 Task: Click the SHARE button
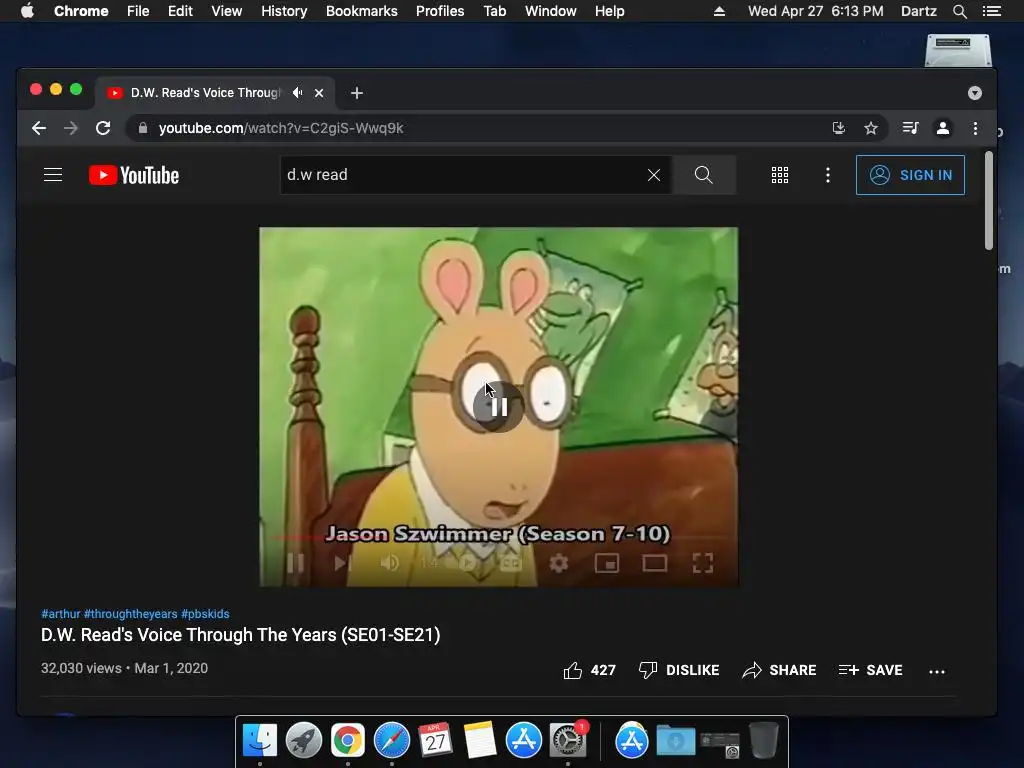(779, 670)
